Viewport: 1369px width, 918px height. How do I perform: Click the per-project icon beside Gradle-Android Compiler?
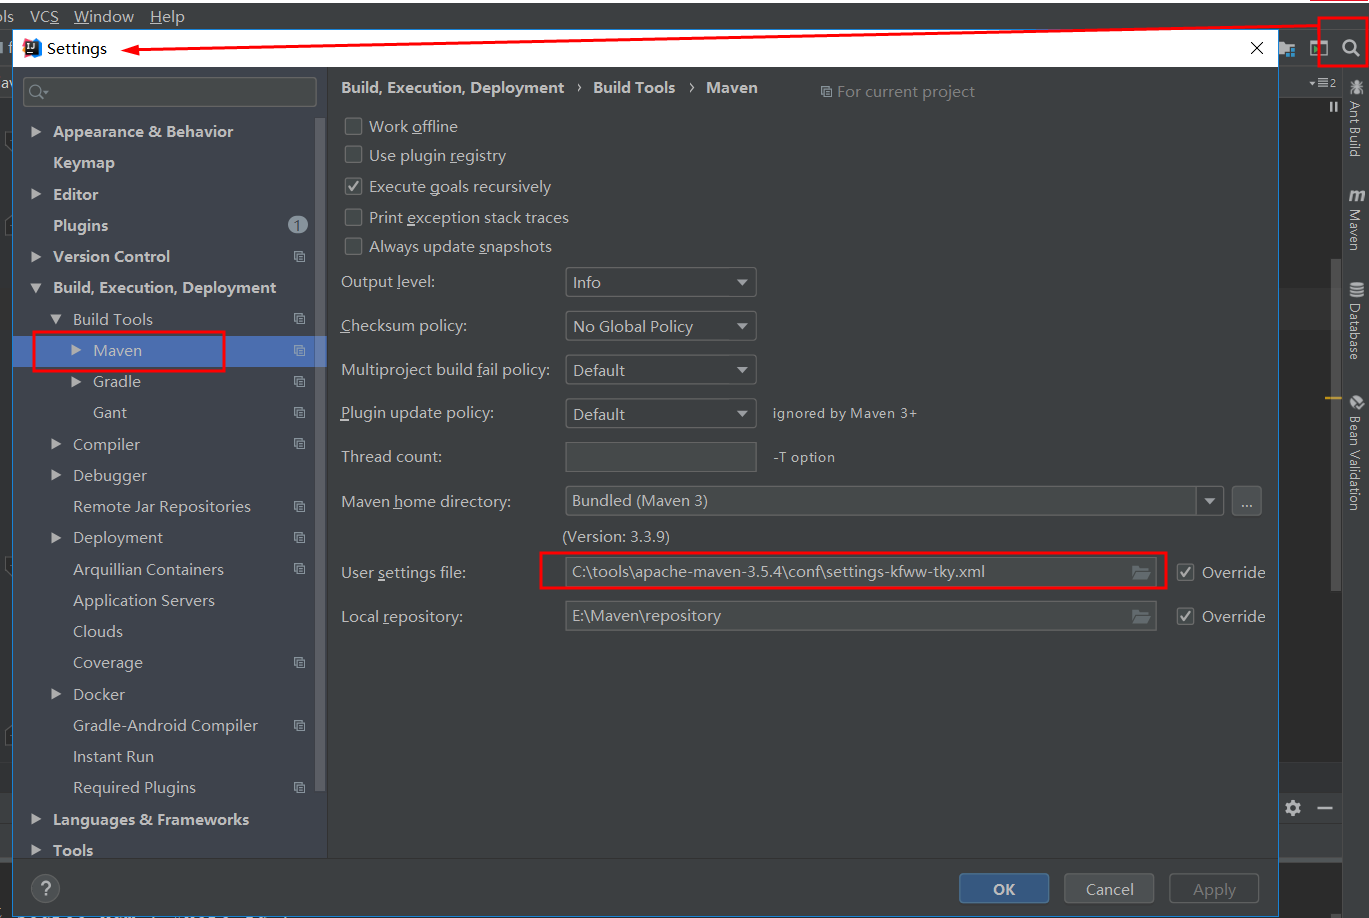click(299, 726)
